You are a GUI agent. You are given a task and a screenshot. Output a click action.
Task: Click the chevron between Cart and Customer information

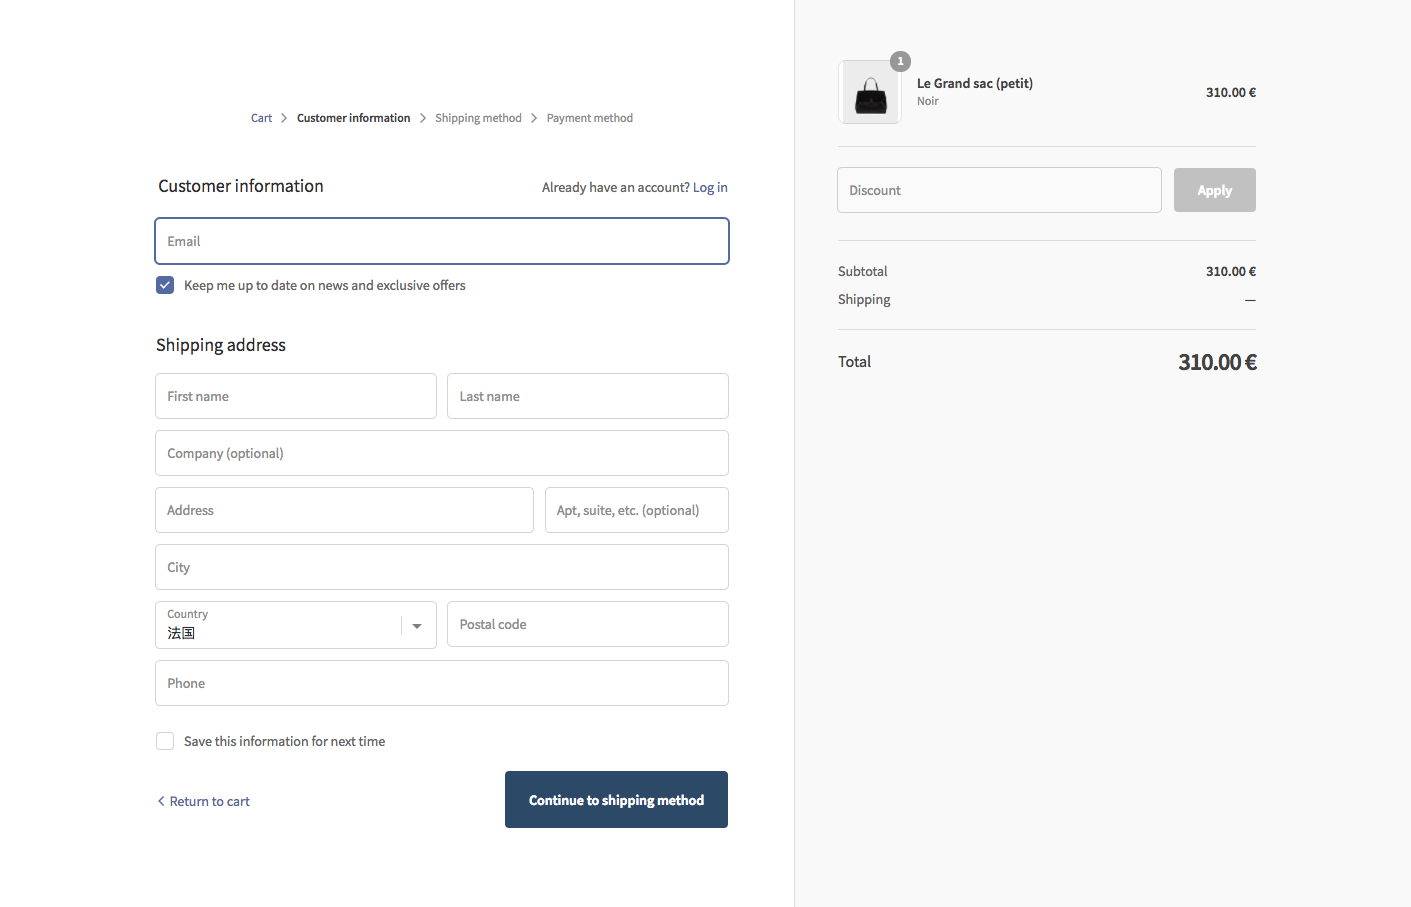coord(283,117)
